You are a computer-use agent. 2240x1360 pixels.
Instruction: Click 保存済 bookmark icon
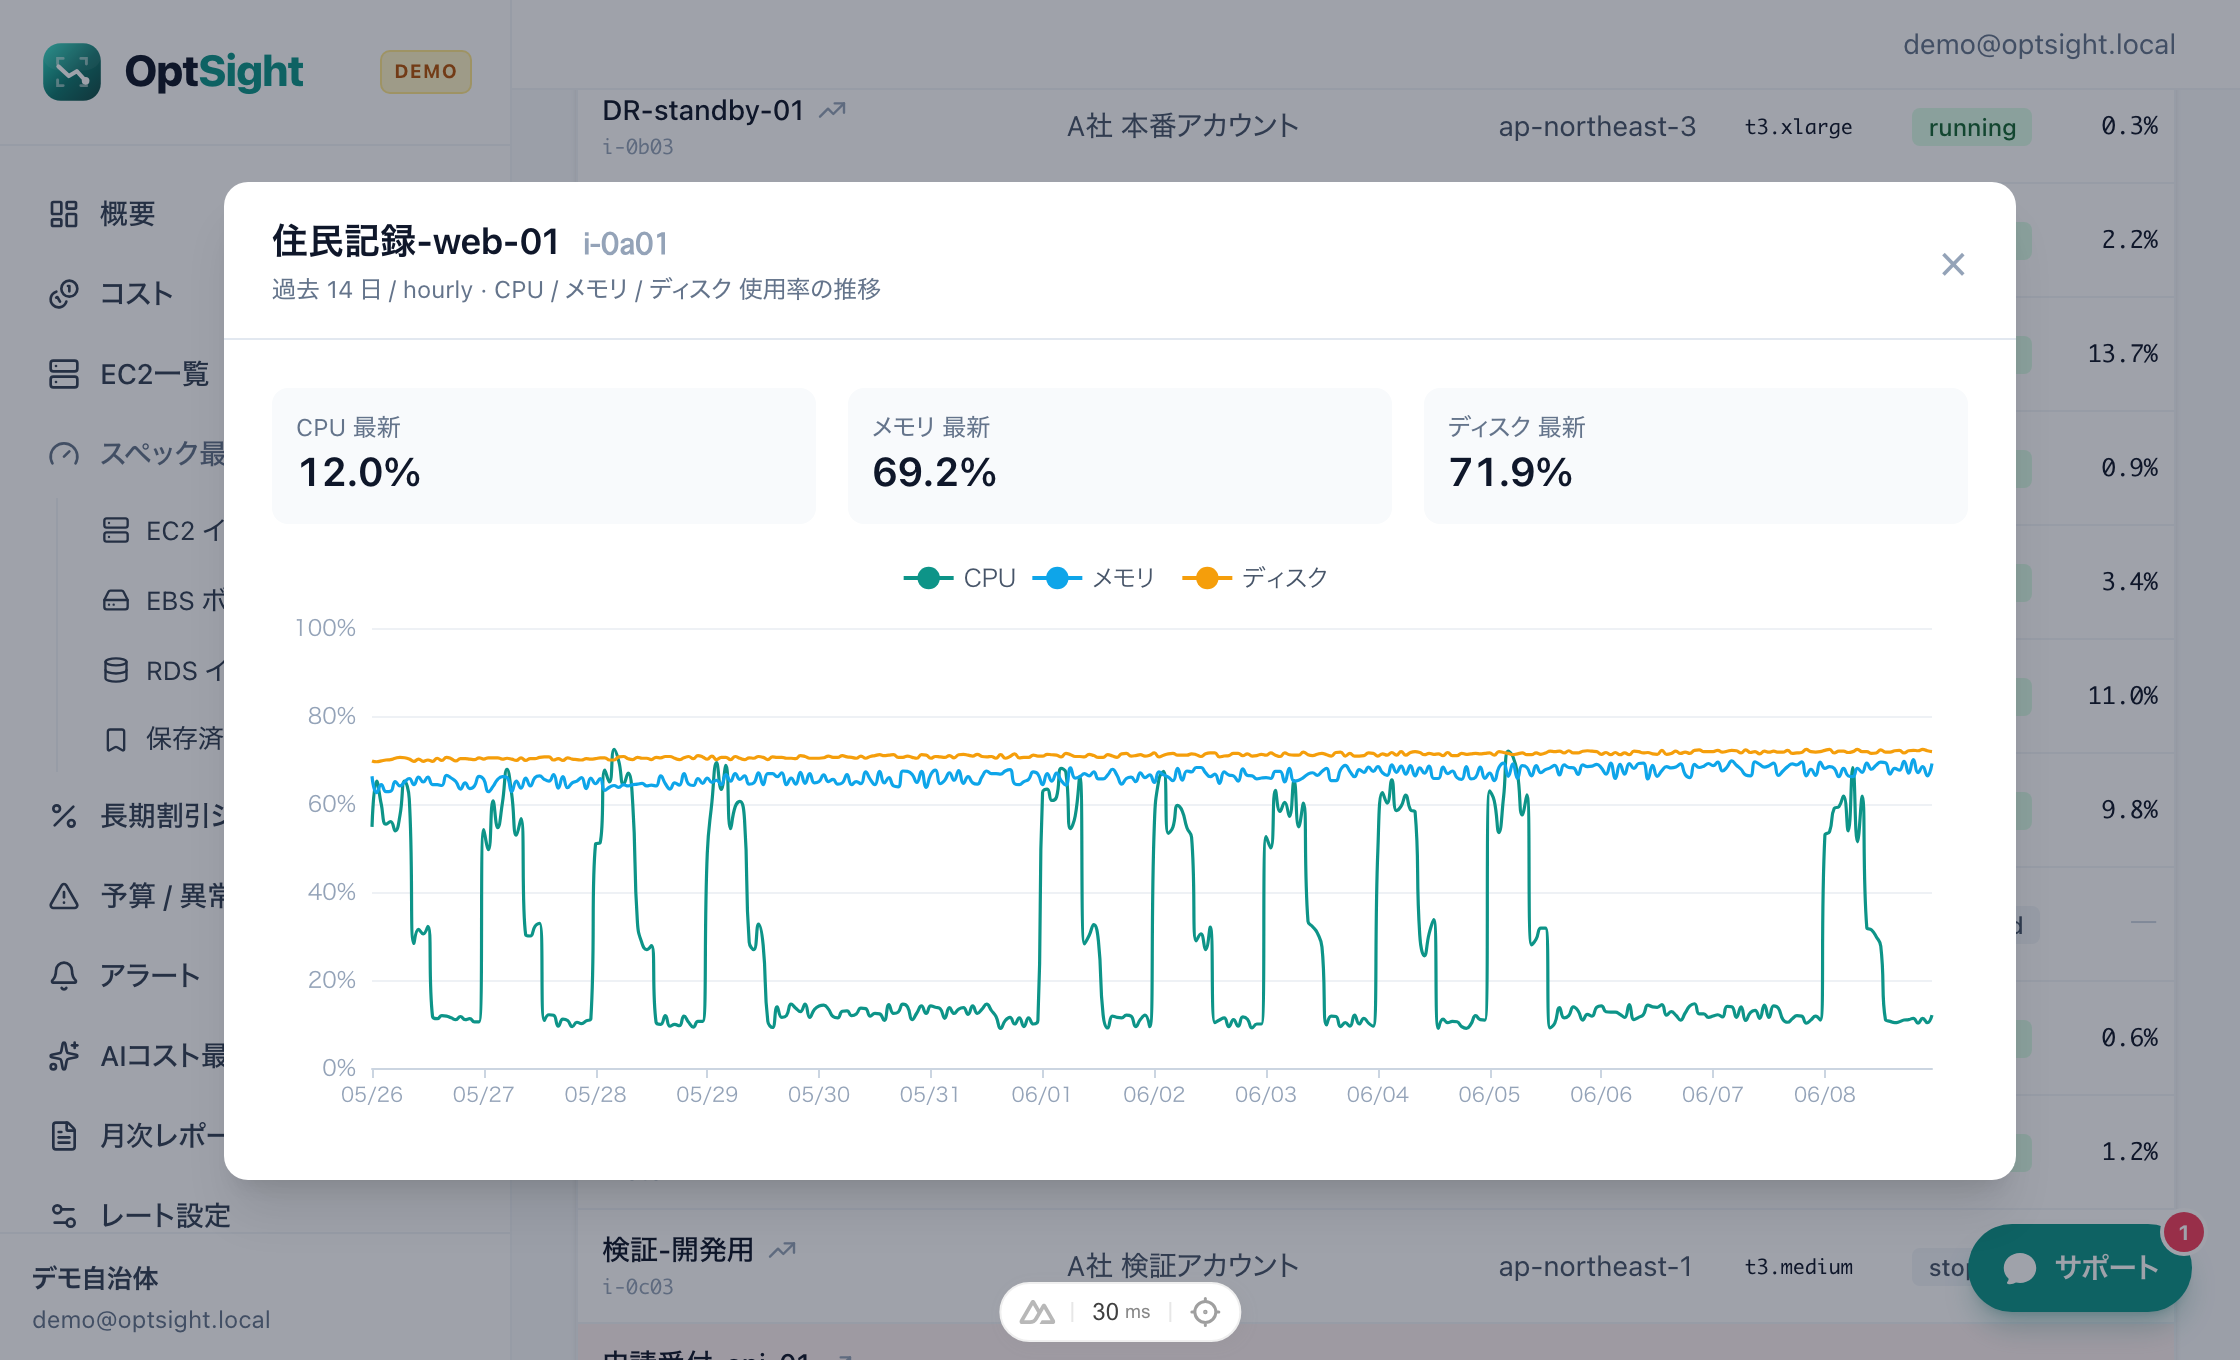116,739
